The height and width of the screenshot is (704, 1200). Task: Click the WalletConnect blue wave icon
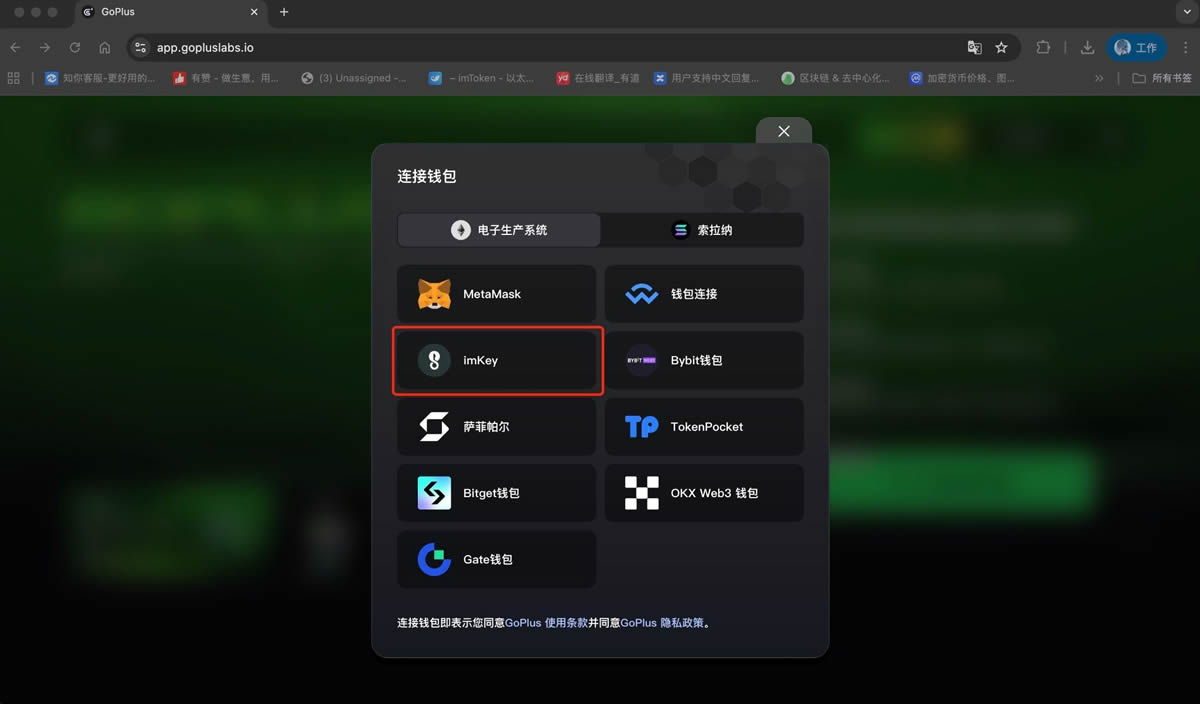(x=641, y=295)
